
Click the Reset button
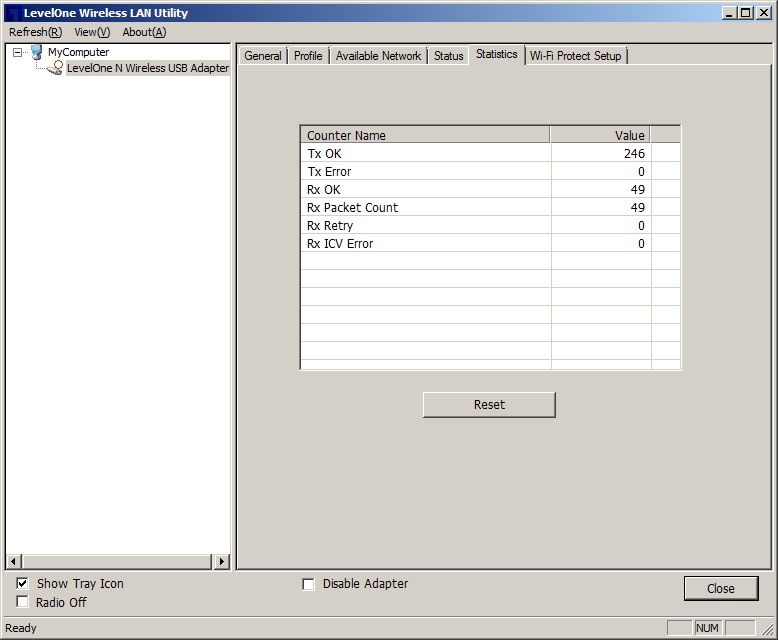pos(489,405)
